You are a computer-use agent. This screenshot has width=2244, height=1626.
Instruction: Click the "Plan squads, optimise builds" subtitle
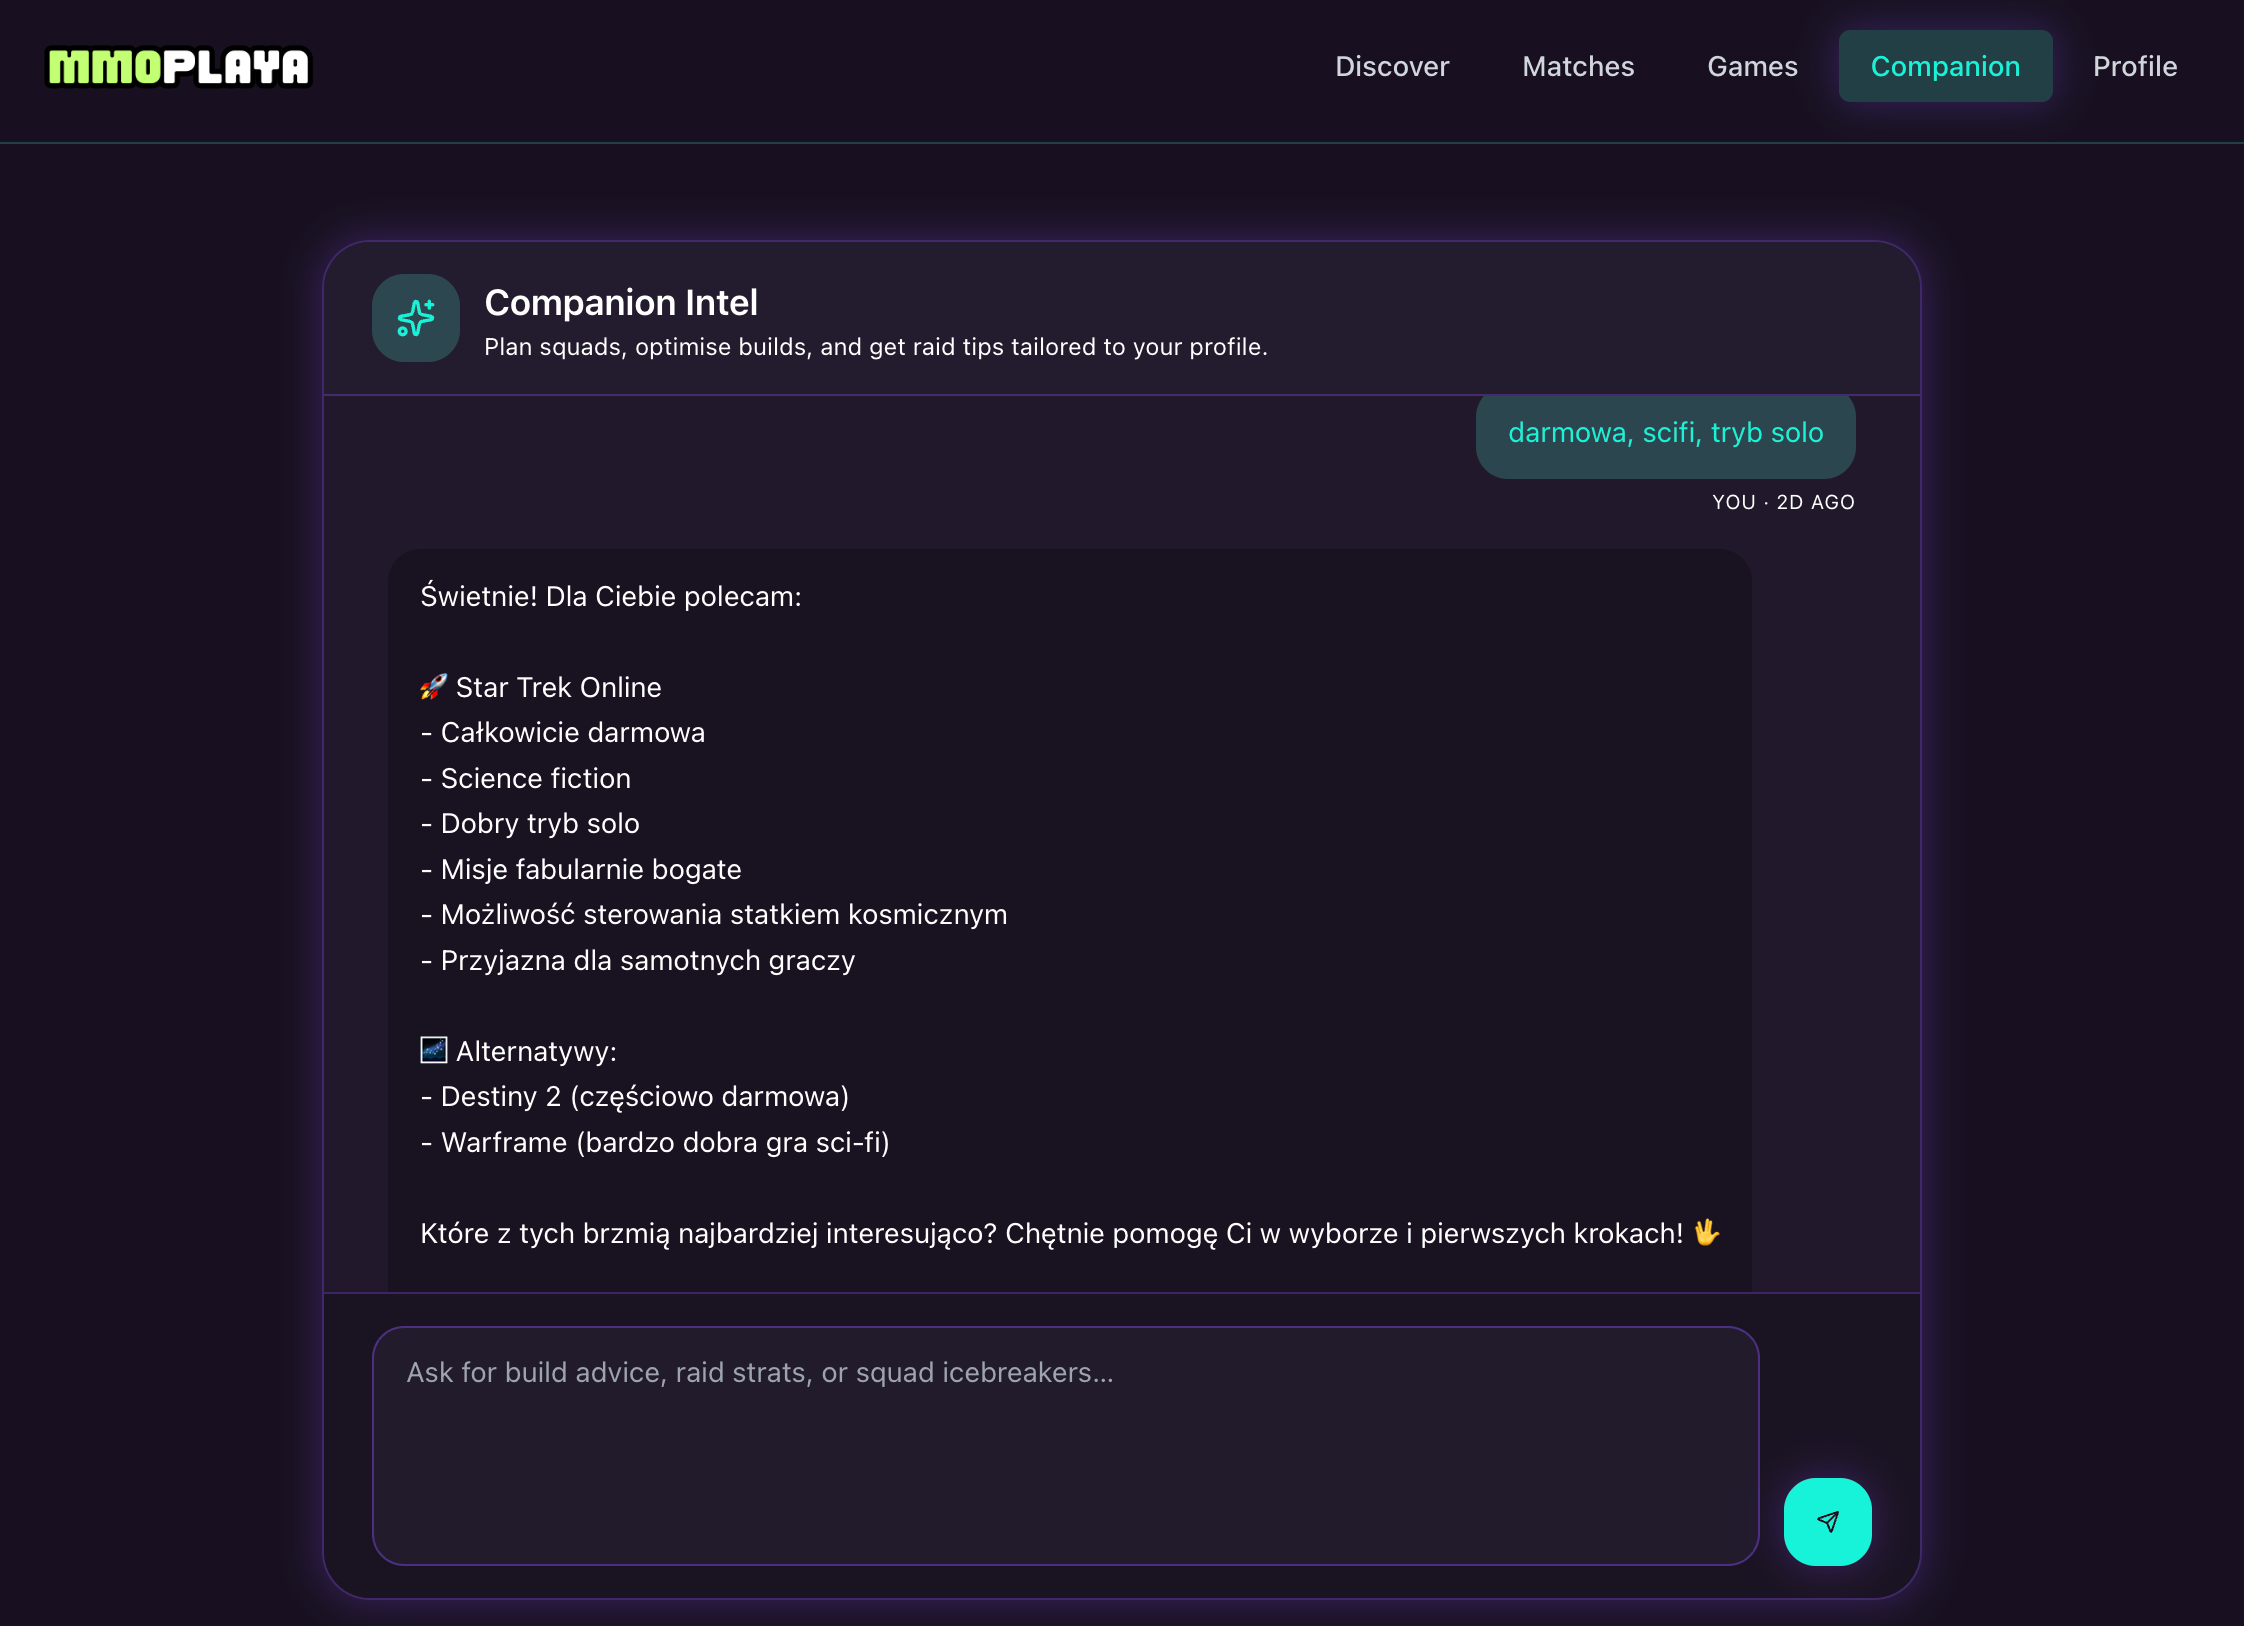875,347
